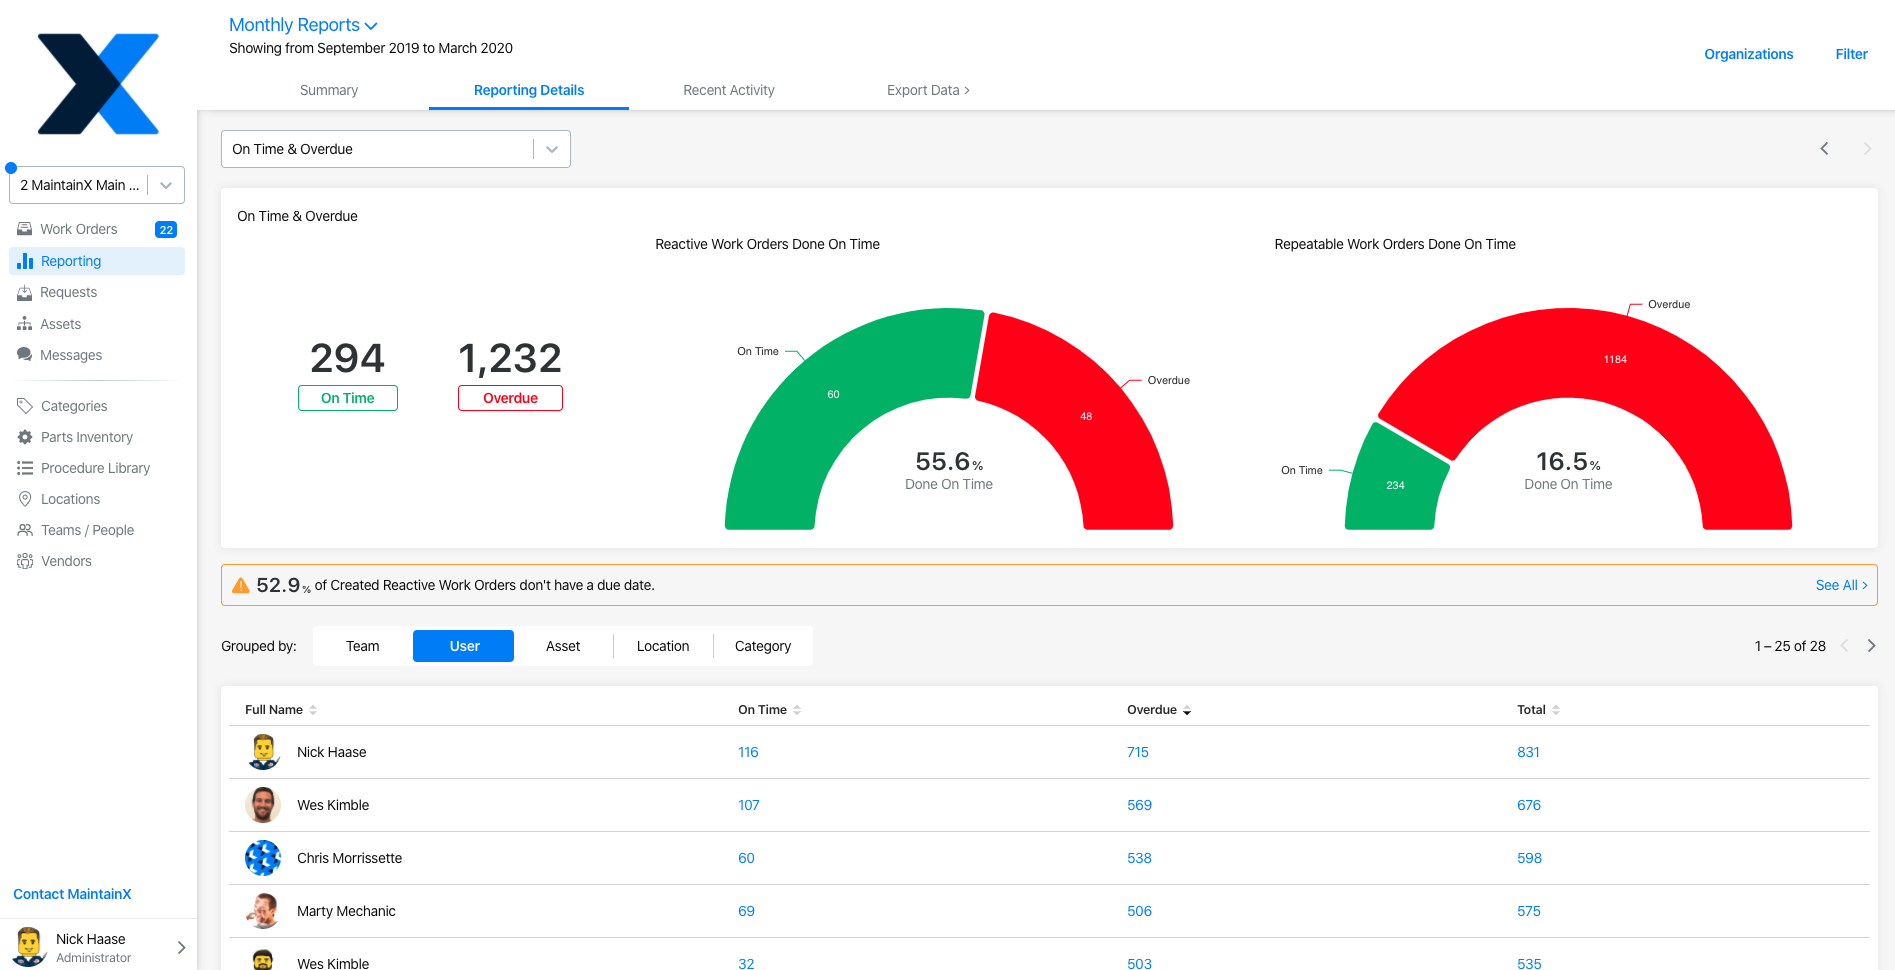Screen dimensions: 1895x970
Task: Open Parts Inventory gear icon
Action: pos(25,437)
